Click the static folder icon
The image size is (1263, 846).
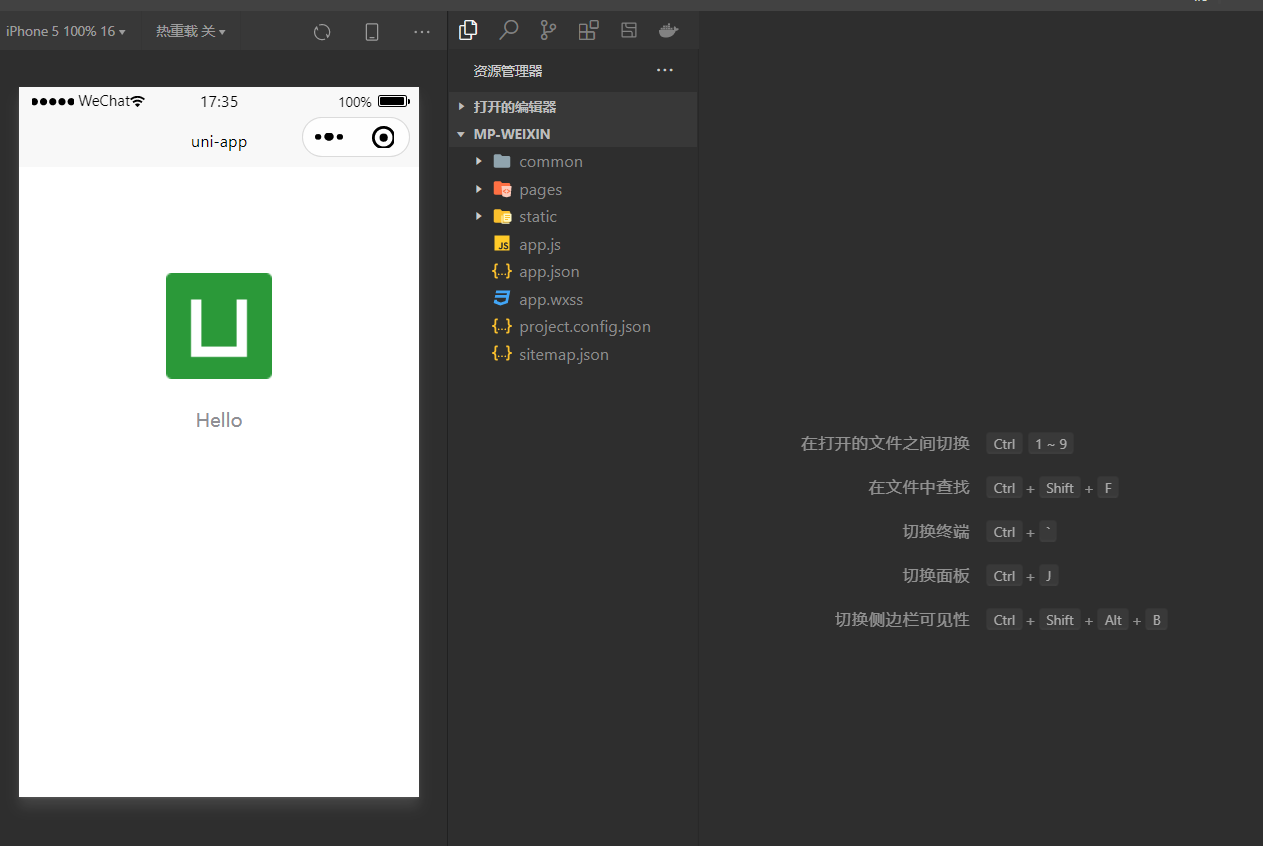pyautogui.click(x=502, y=216)
